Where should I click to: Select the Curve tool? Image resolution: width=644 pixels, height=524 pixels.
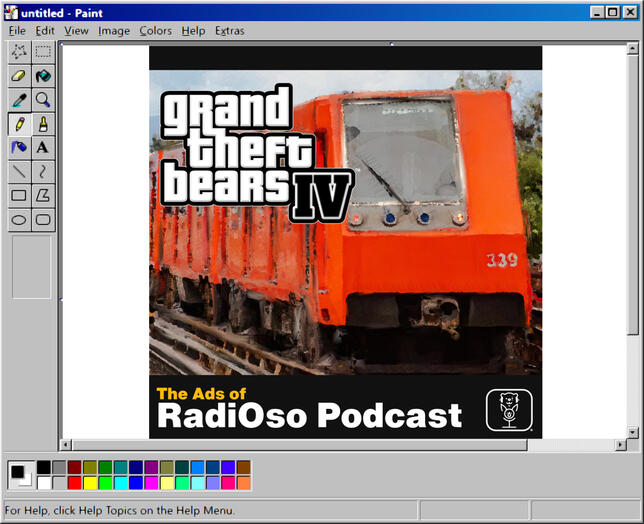pyautogui.click(x=43, y=171)
